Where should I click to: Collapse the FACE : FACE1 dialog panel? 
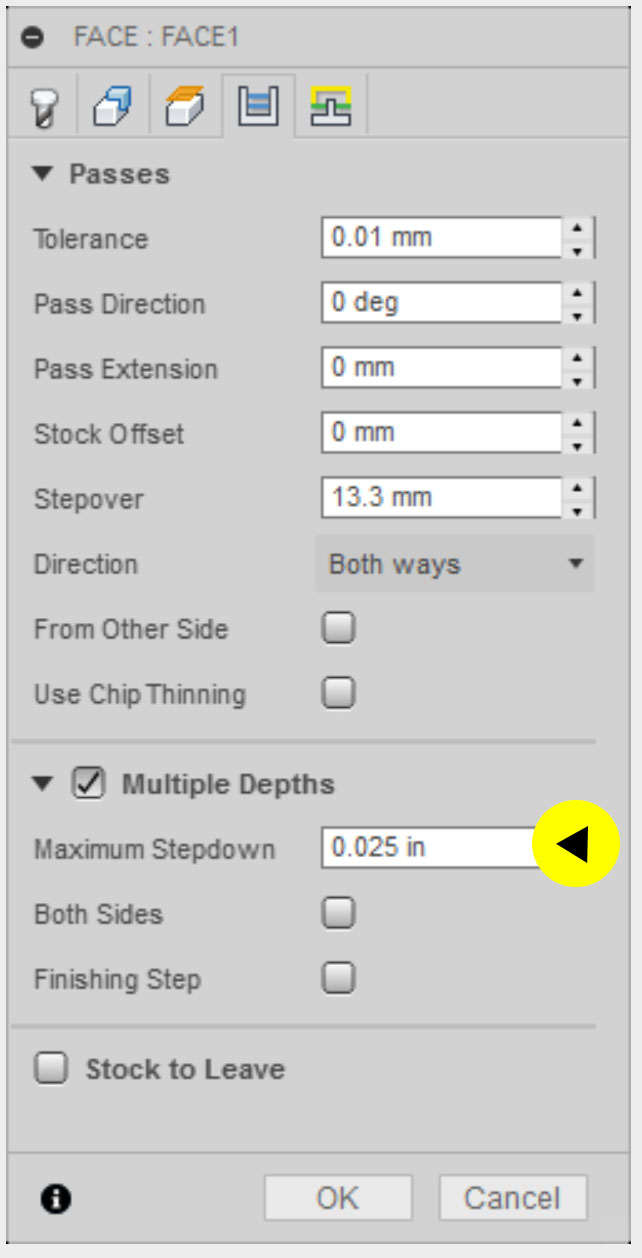33,38
